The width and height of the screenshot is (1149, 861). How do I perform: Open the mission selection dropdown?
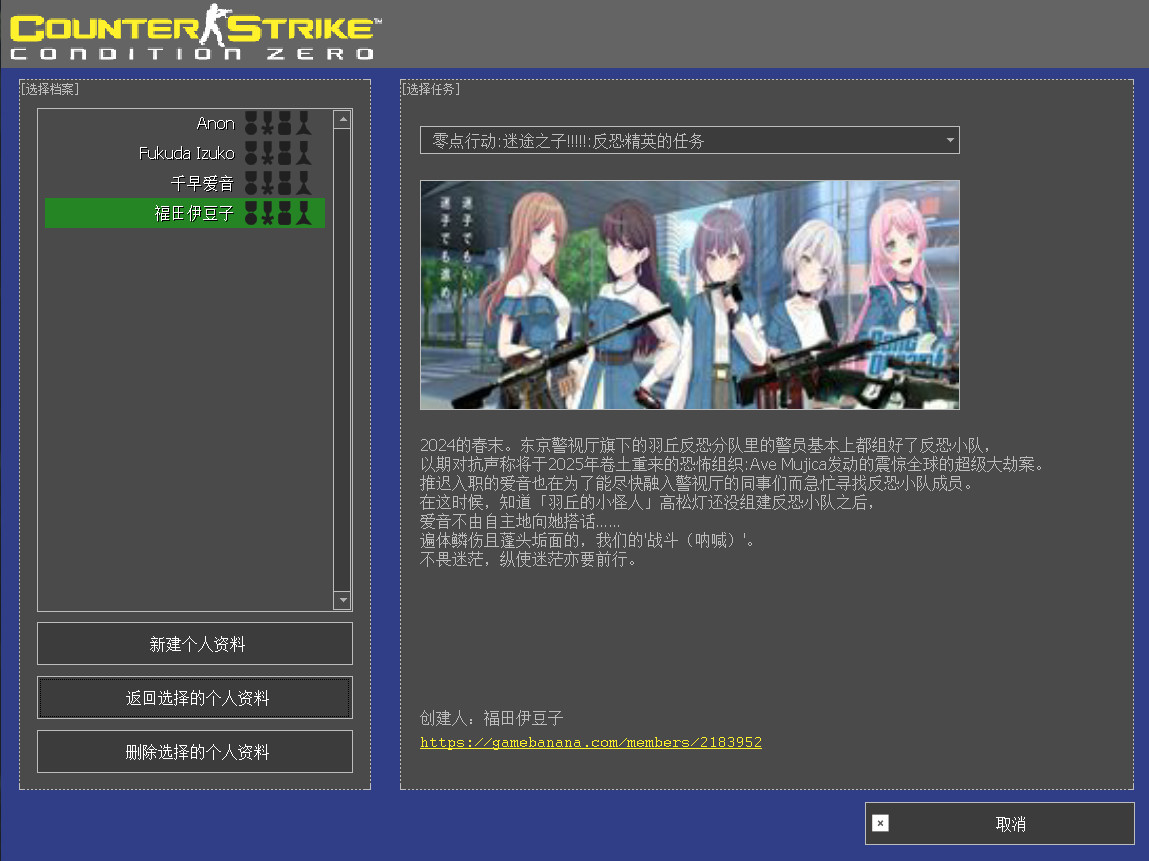(x=680, y=141)
